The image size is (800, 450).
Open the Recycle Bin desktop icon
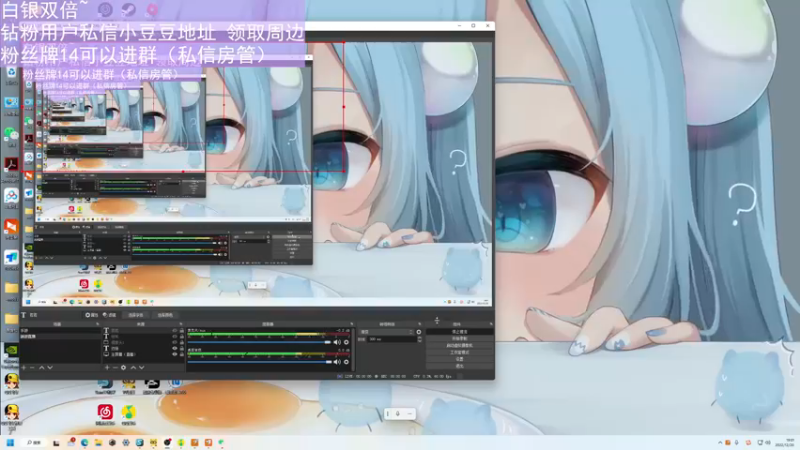(x=11, y=74)
